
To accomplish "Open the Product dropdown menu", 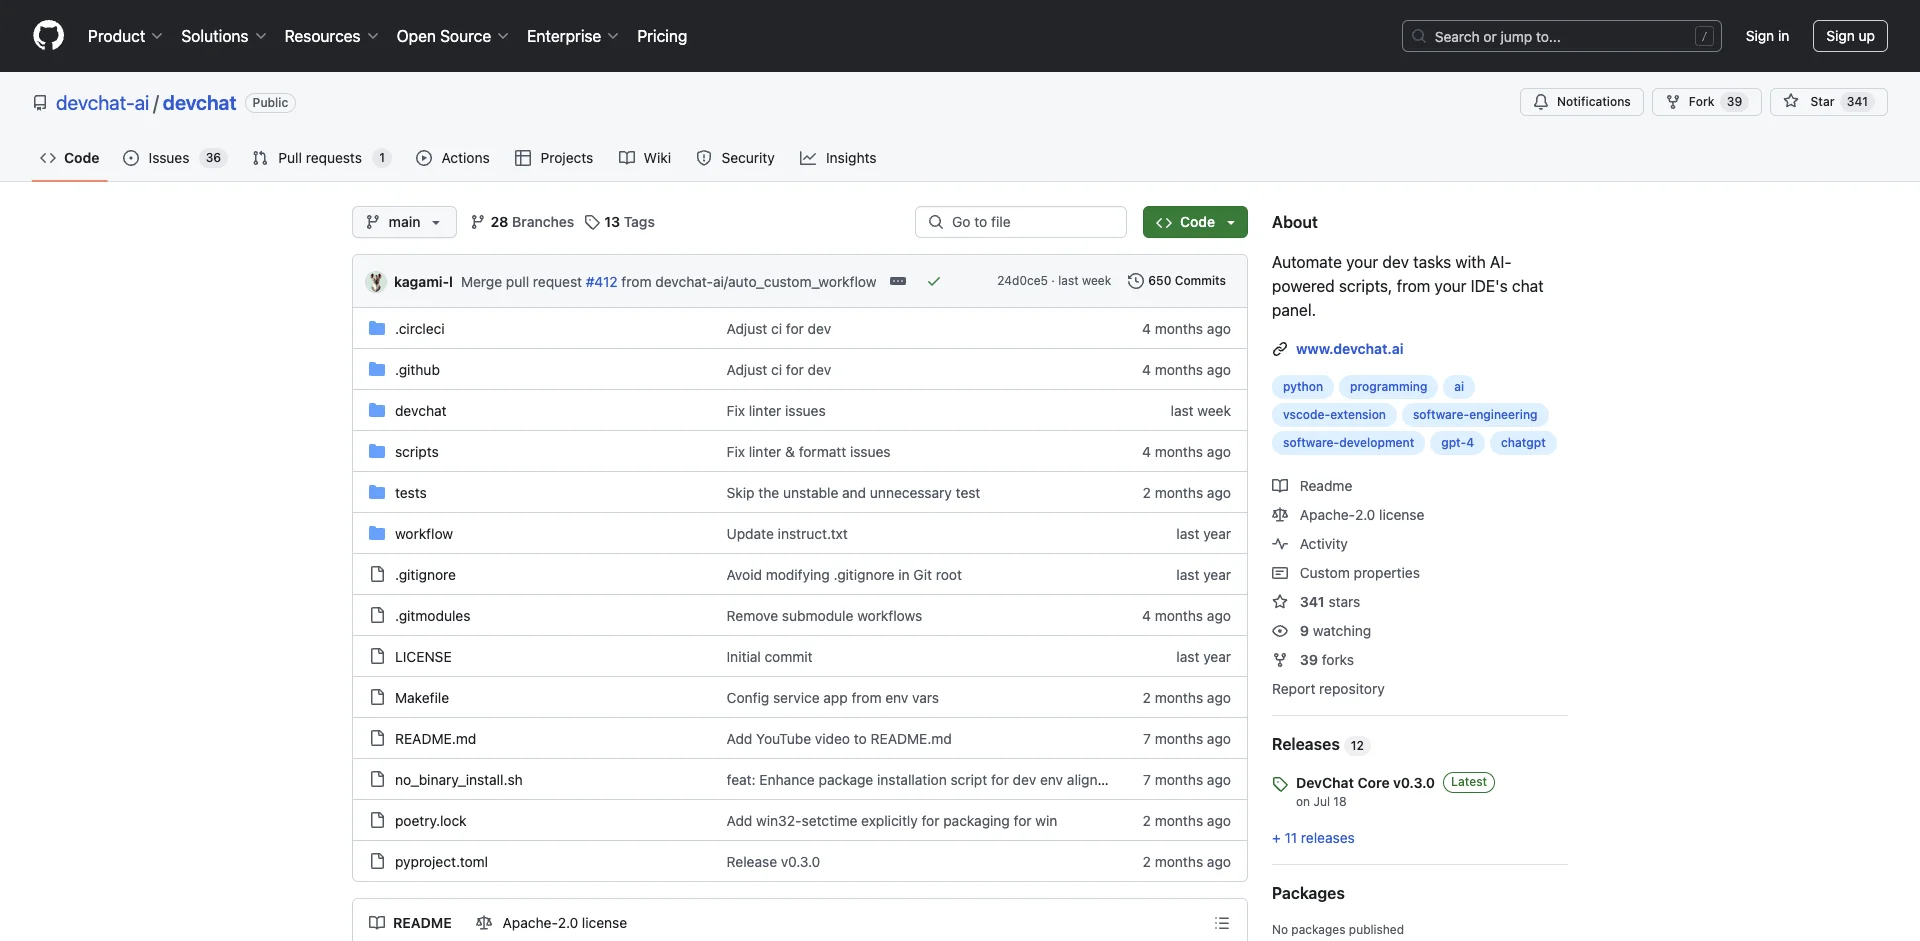I will [x=125, y=36].
